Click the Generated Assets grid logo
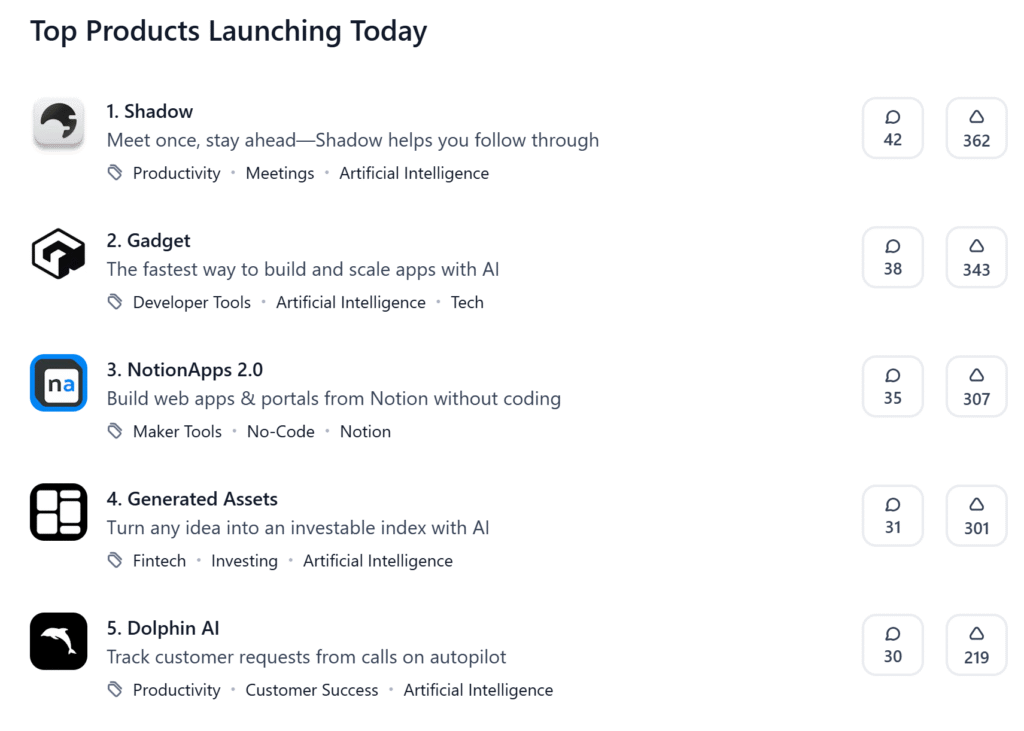Image resolution: width=1024 pixels, height=731 pixels. click(x=59, y=512)
